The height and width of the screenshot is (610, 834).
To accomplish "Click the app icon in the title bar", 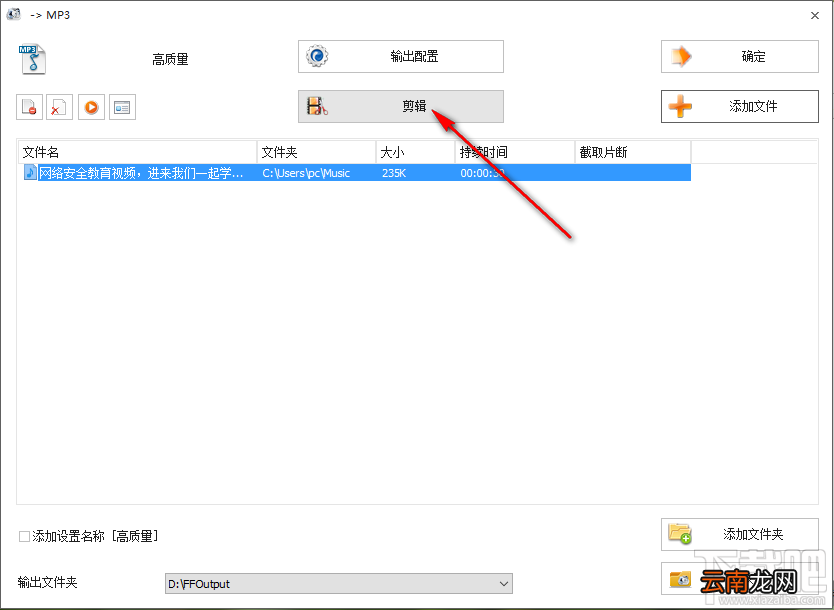I will click(13, 14).
